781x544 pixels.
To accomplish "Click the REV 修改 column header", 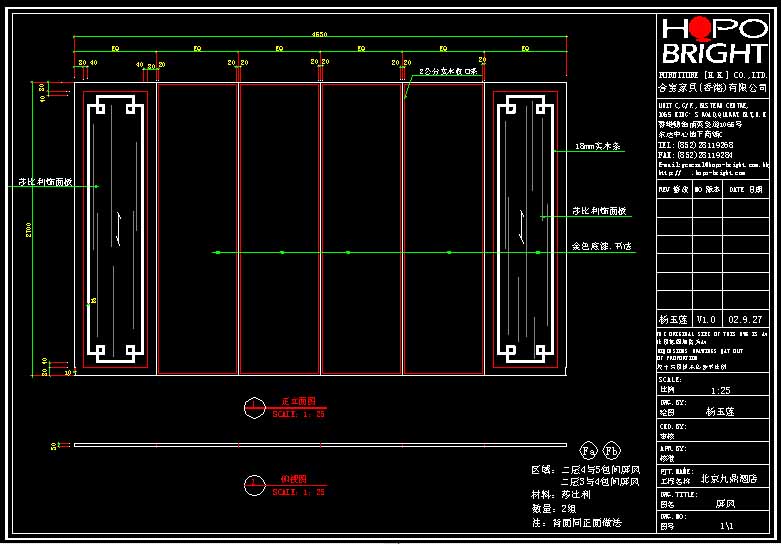I will [x=674, y=190].
